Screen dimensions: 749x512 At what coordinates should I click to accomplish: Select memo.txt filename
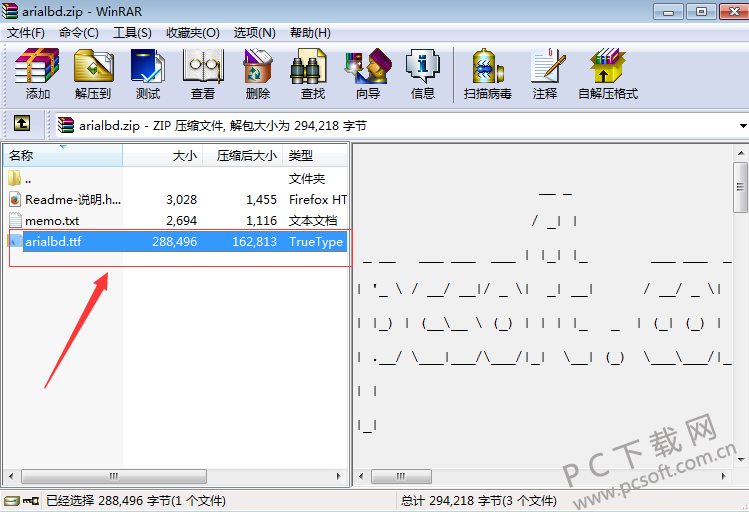pos(52,221)
